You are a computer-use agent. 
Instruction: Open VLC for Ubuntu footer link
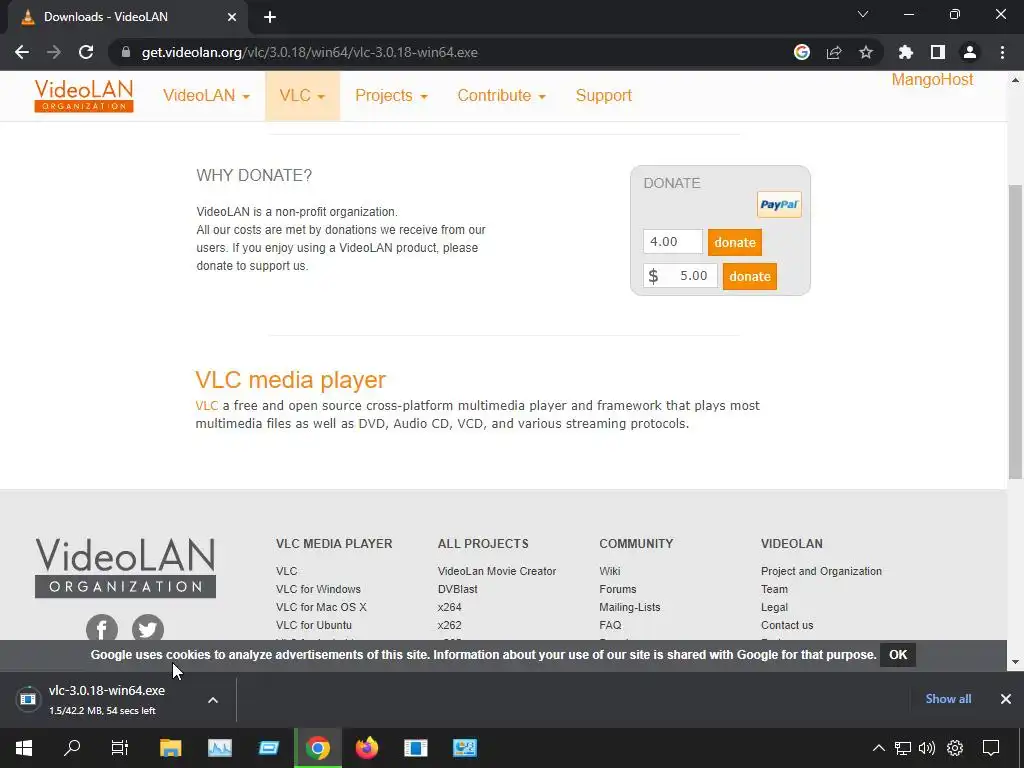click(313, 625)
